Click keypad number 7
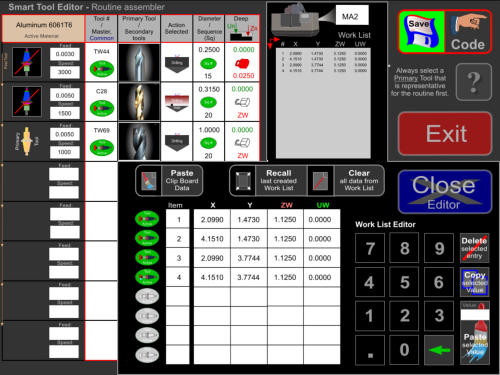The height and width of the screenshot is (375, 500). [370, 248]
